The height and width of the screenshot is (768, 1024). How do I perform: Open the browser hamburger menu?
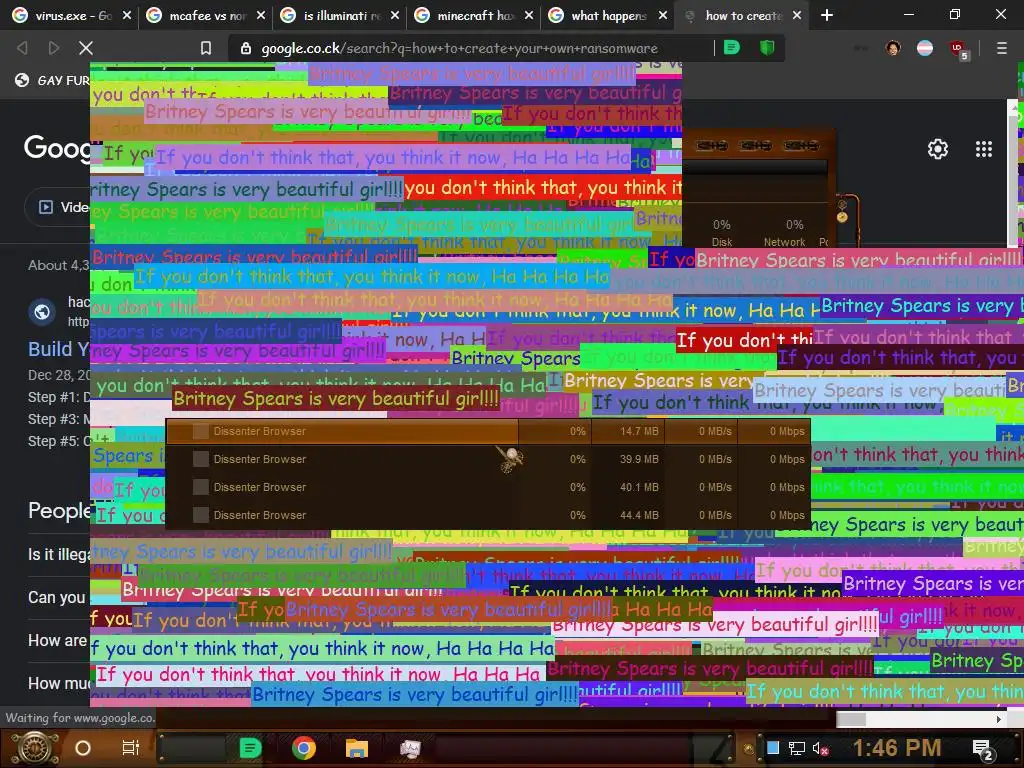coord(1002,48)
